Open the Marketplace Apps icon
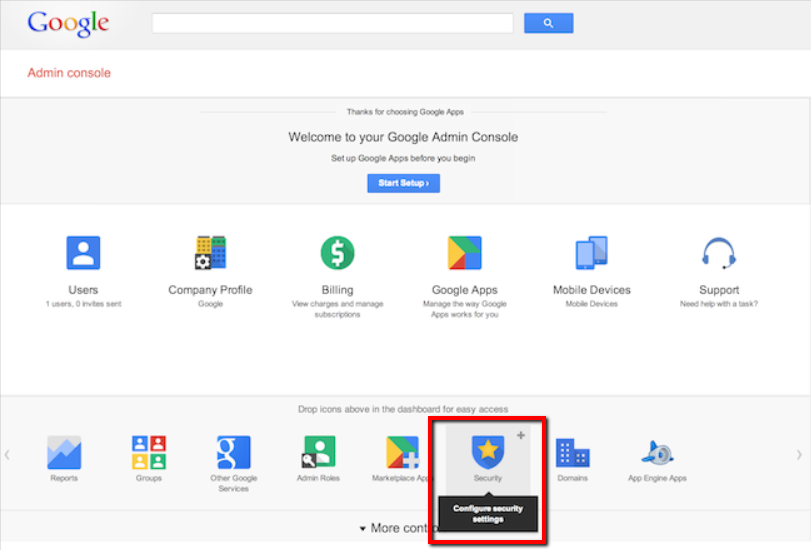811x550 pixels. tap(402, 453)
